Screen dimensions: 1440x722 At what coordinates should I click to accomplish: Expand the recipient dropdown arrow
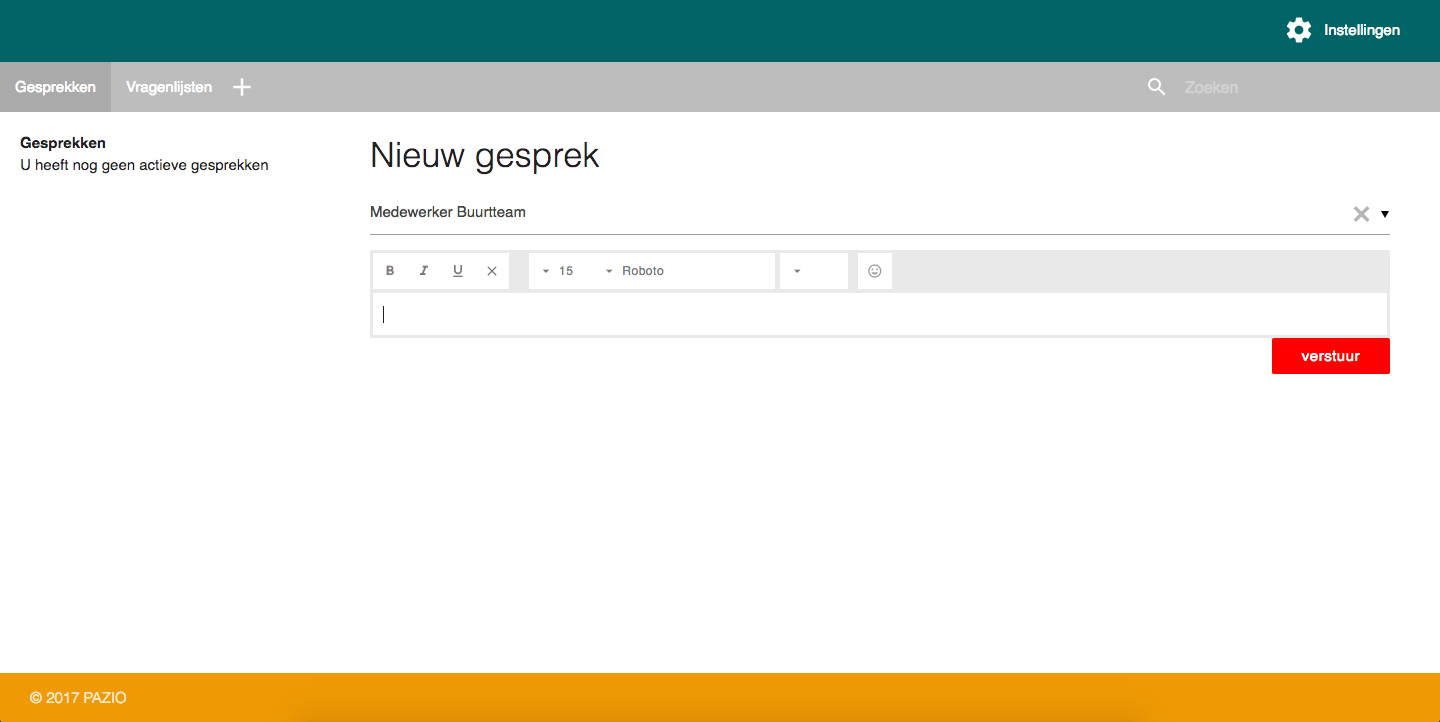[x=1385, y=214]
